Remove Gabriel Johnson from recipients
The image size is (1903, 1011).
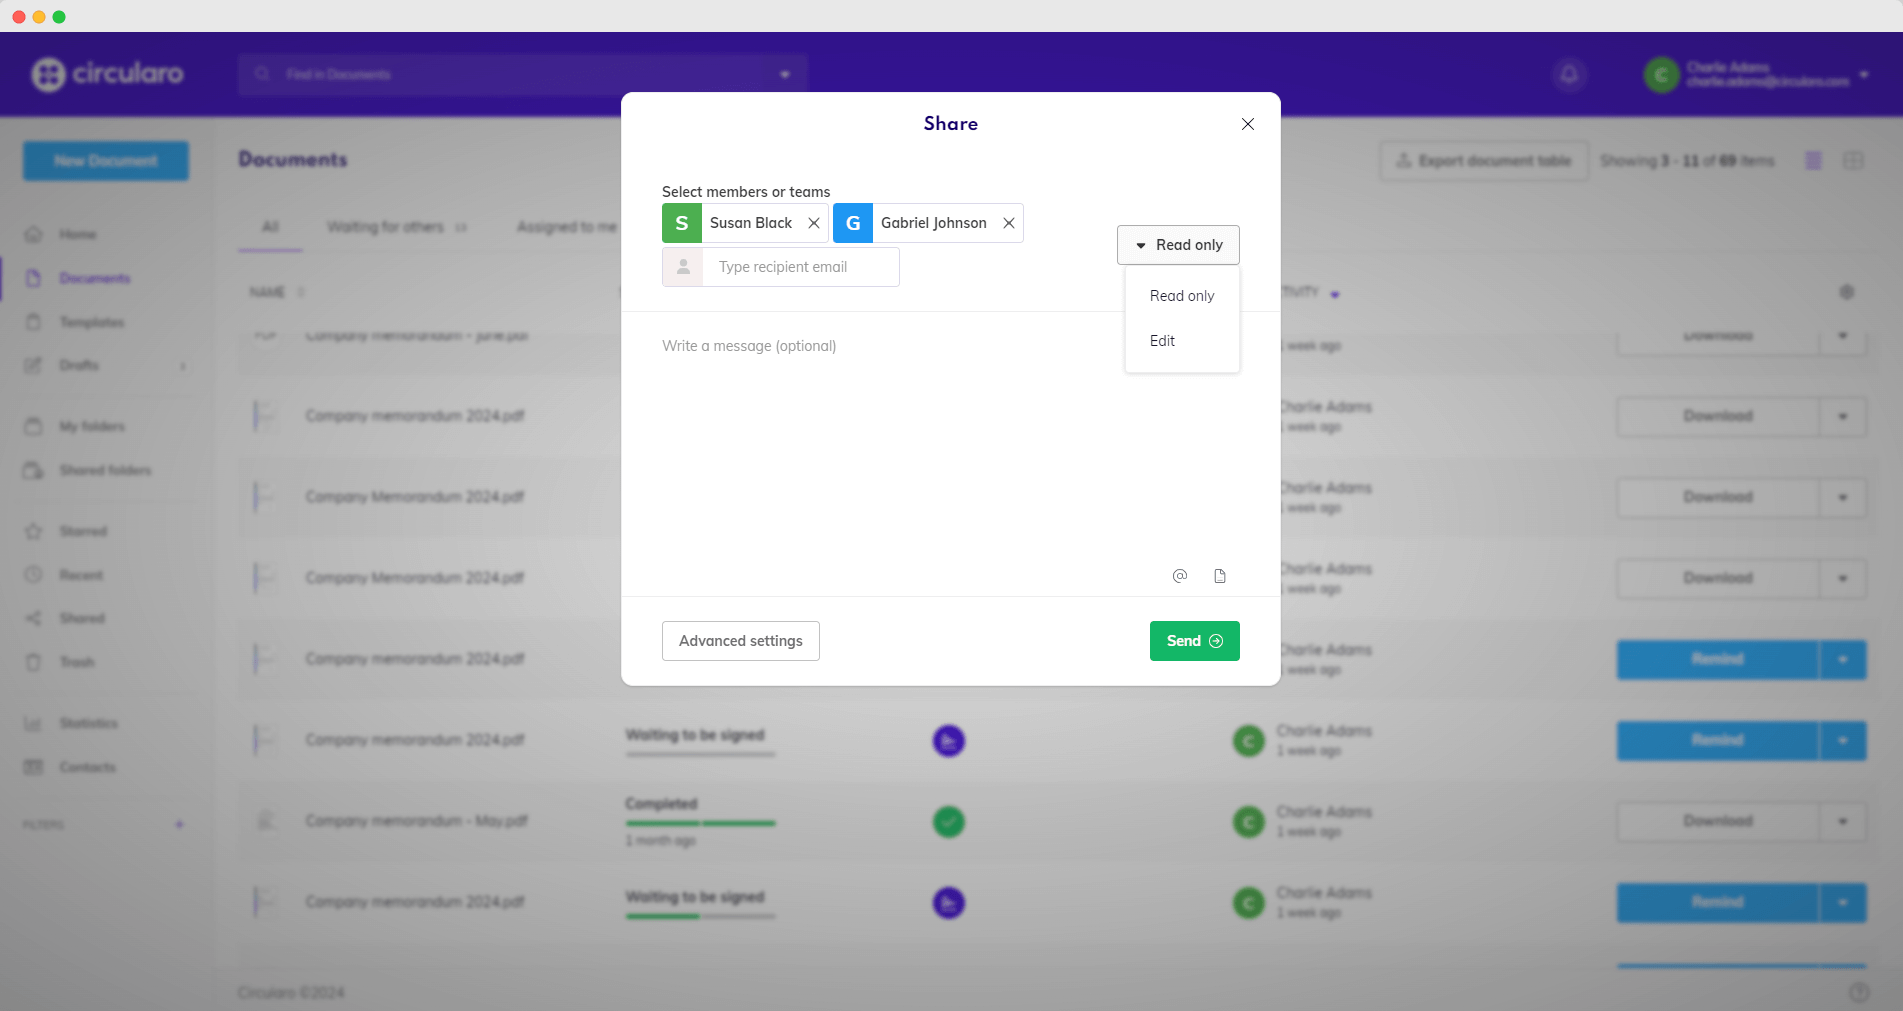point(1008,223)
